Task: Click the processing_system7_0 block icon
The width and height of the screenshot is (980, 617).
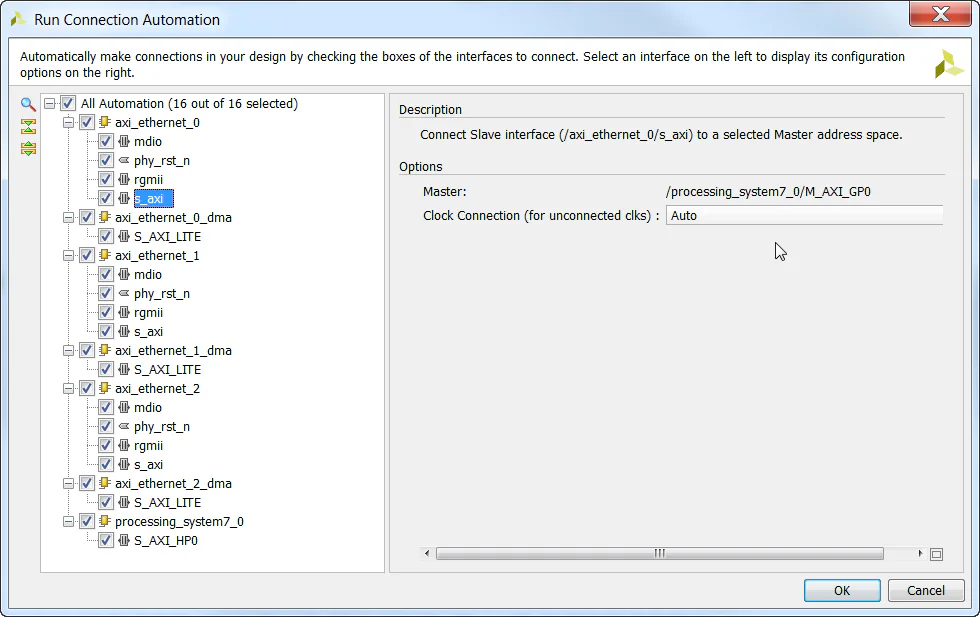Action: tap(104, 521)
